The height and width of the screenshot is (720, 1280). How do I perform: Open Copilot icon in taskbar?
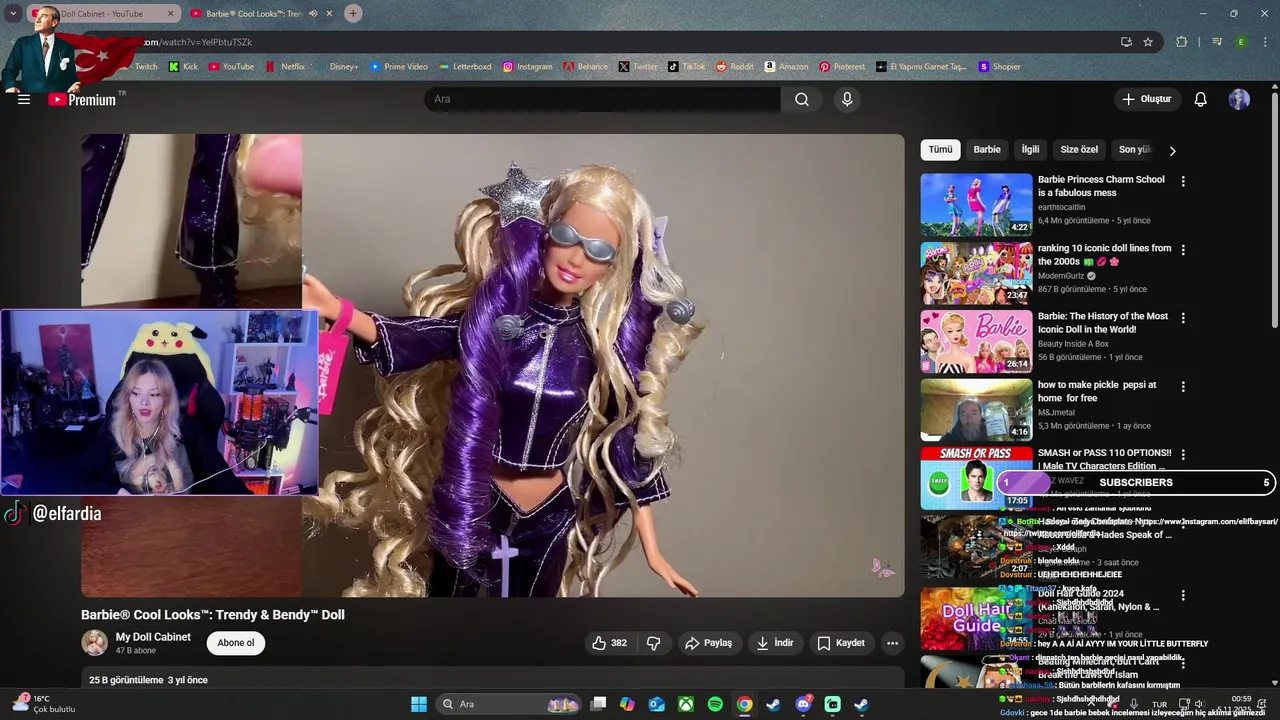pos(627,704)
